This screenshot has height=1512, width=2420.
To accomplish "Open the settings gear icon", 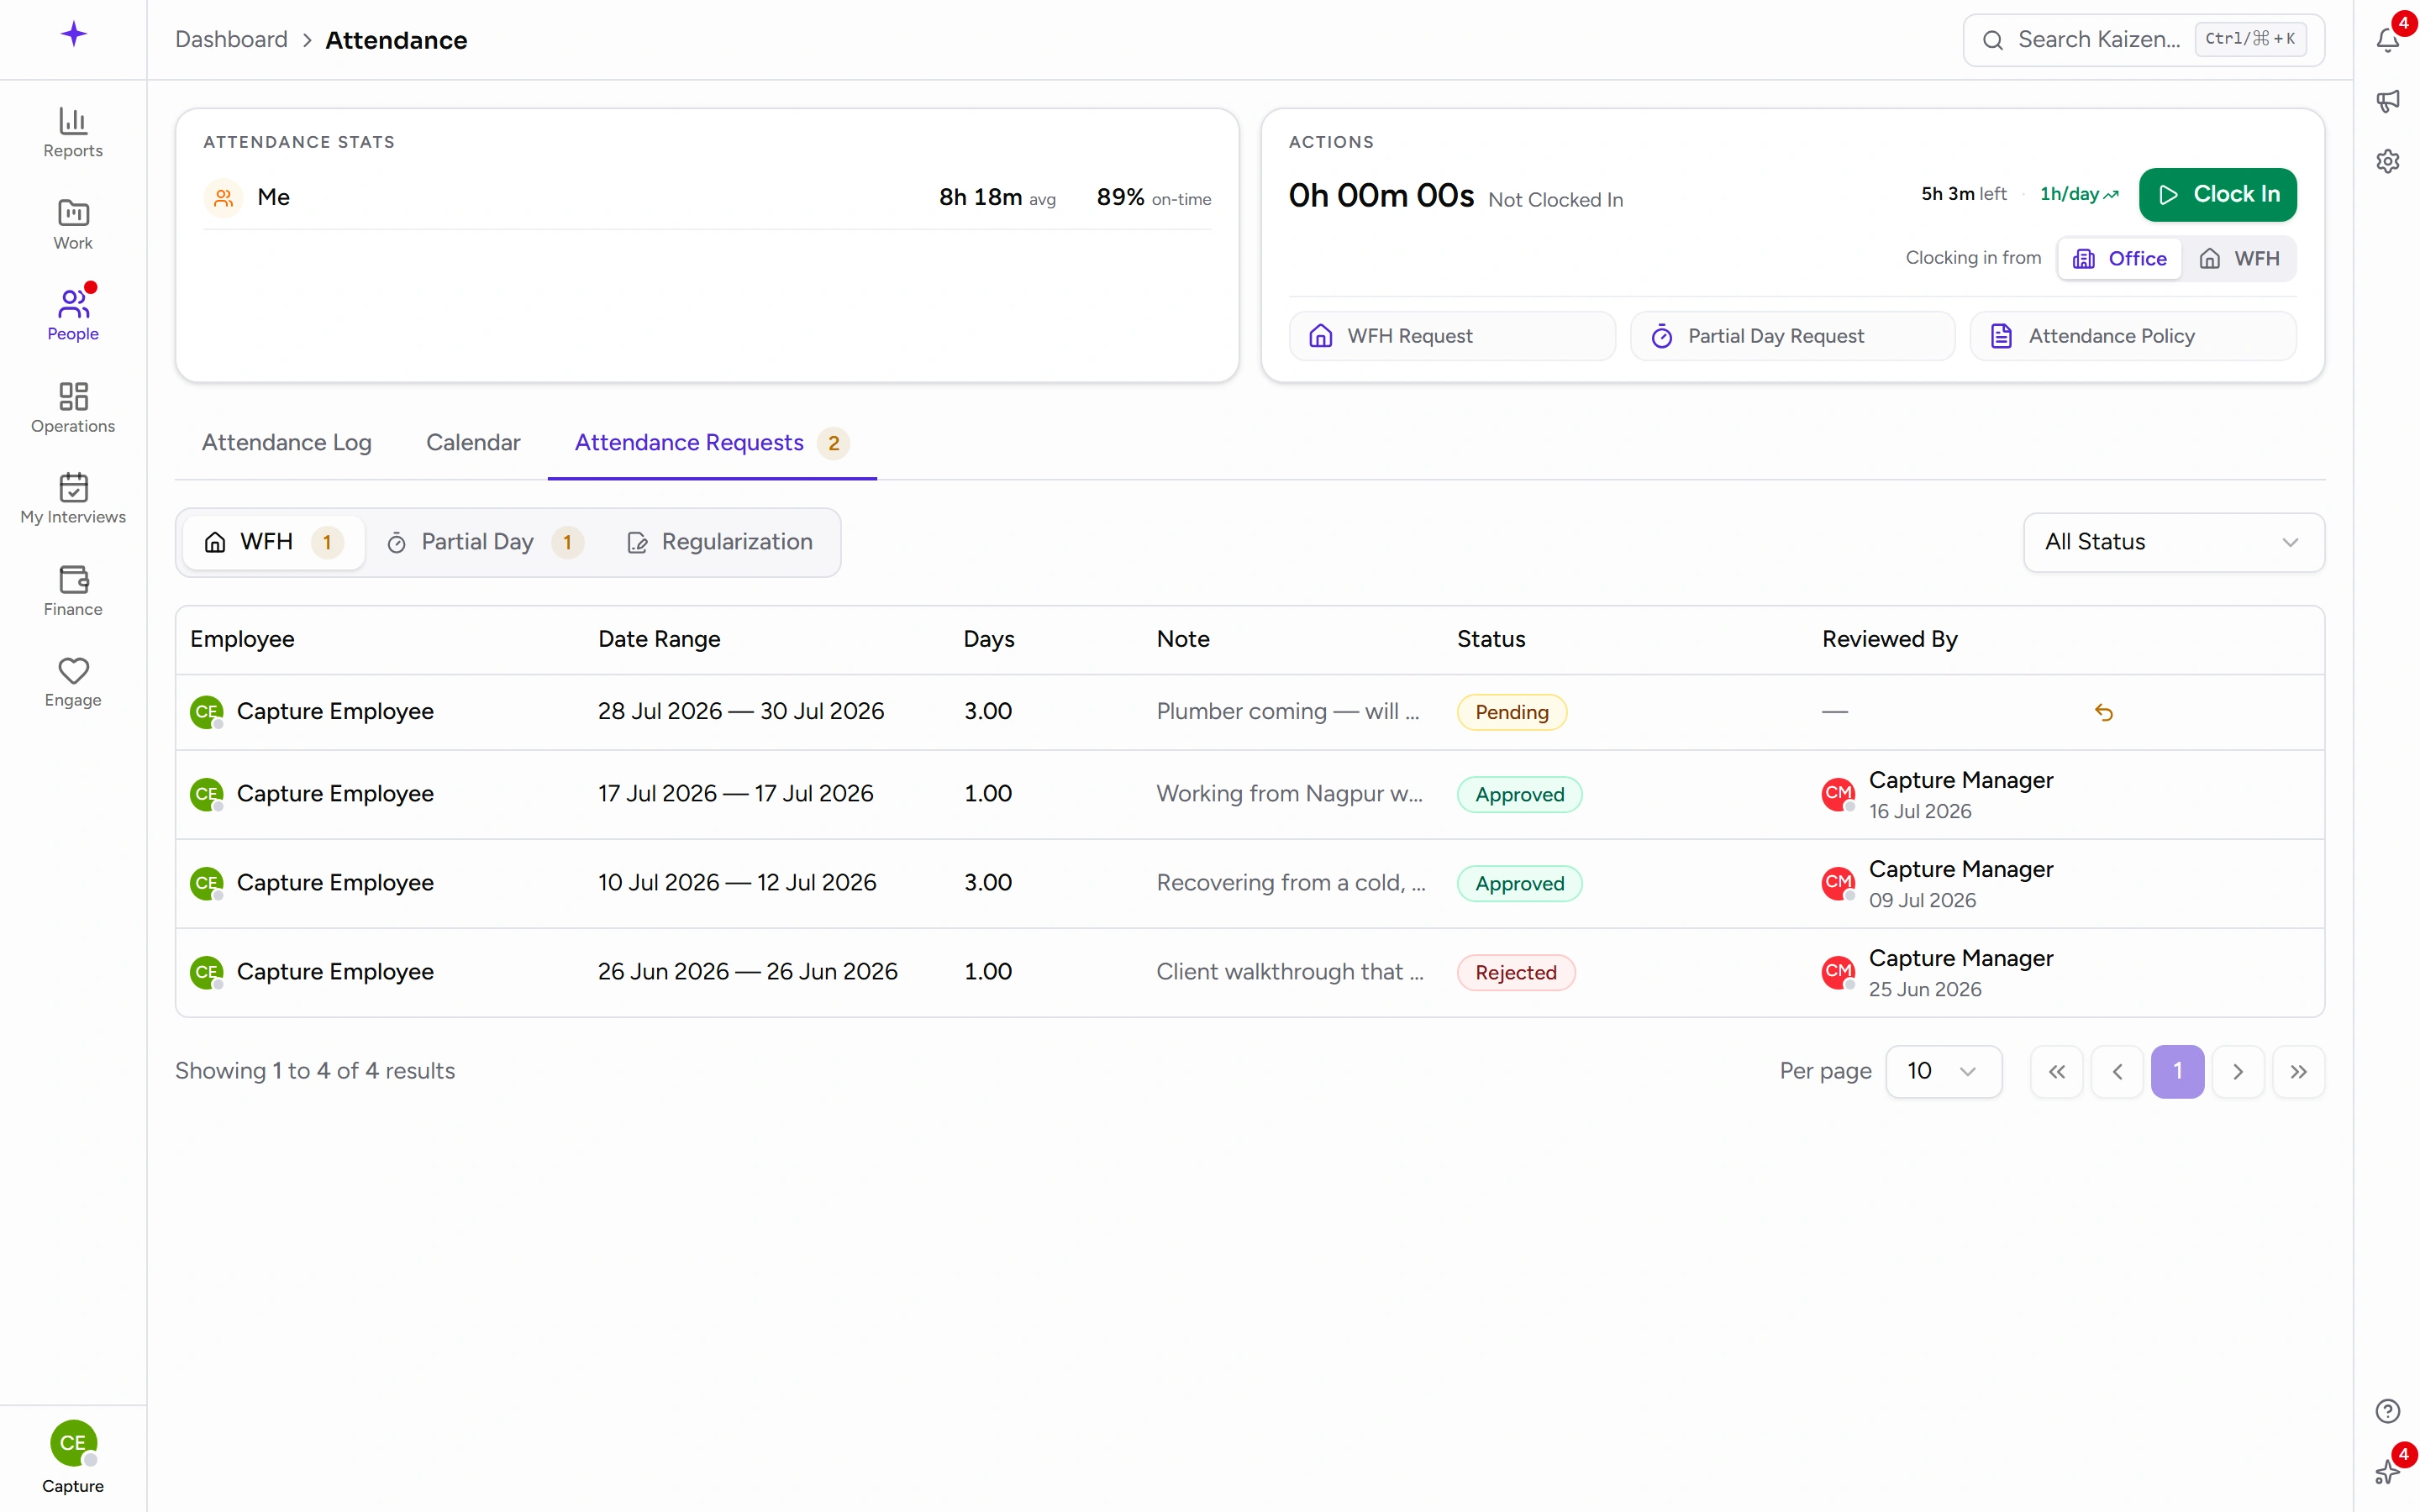I will (2387, 161).
